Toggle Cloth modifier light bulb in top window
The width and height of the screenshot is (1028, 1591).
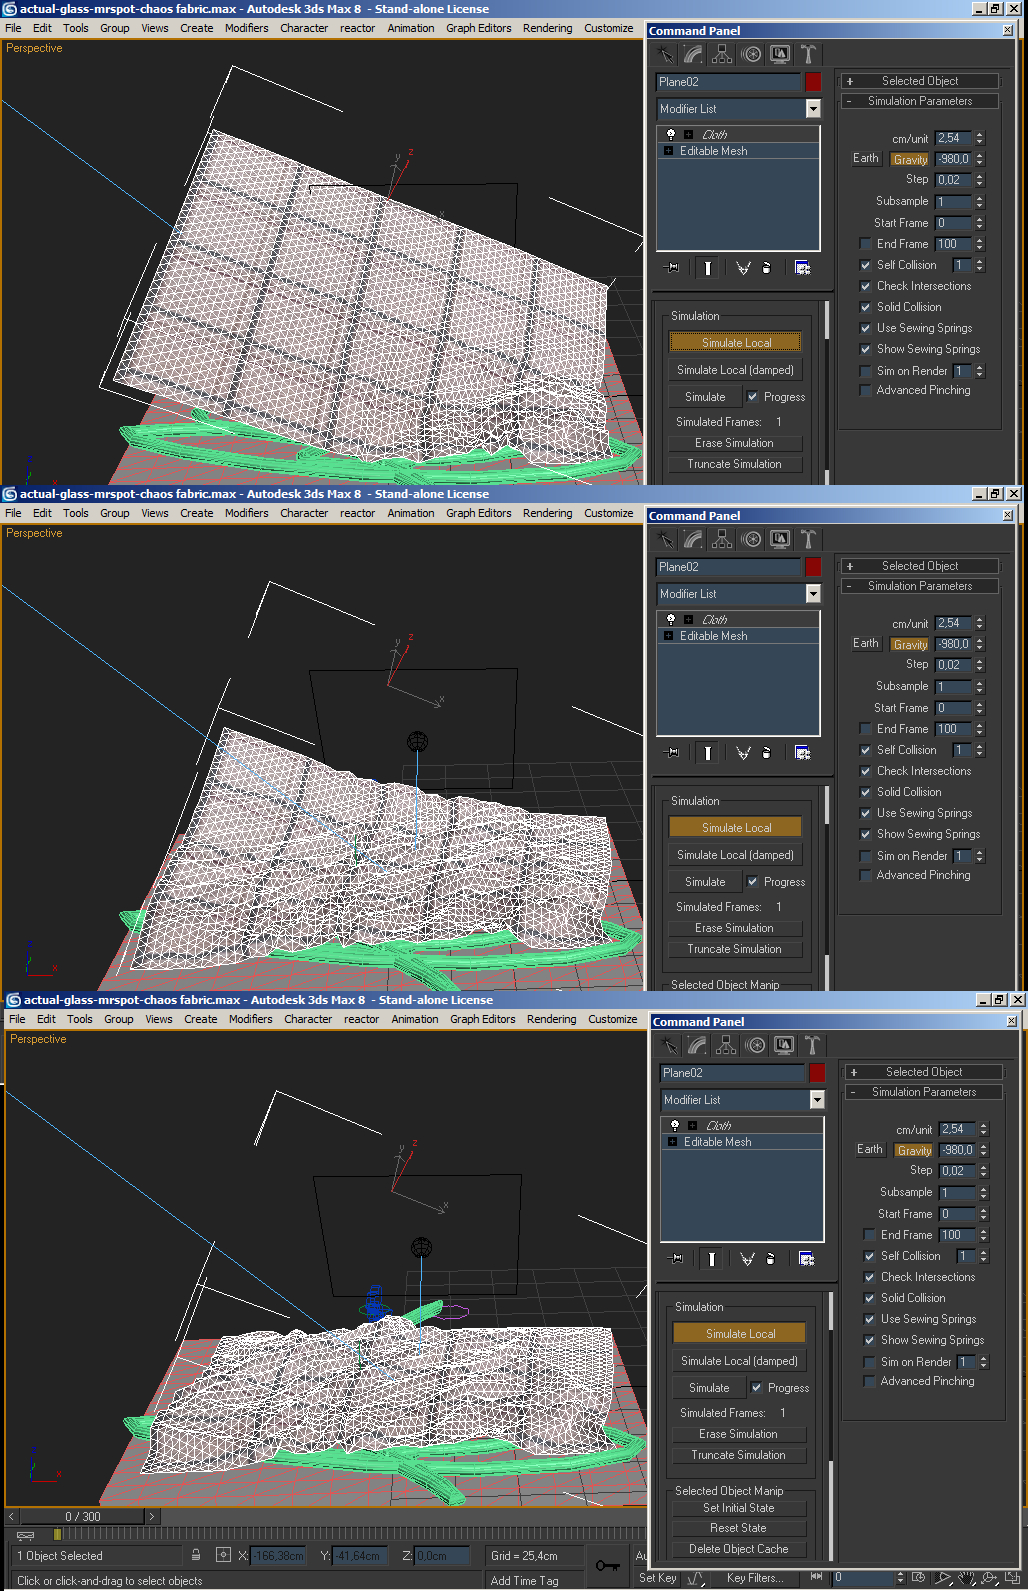pos(670,134)
